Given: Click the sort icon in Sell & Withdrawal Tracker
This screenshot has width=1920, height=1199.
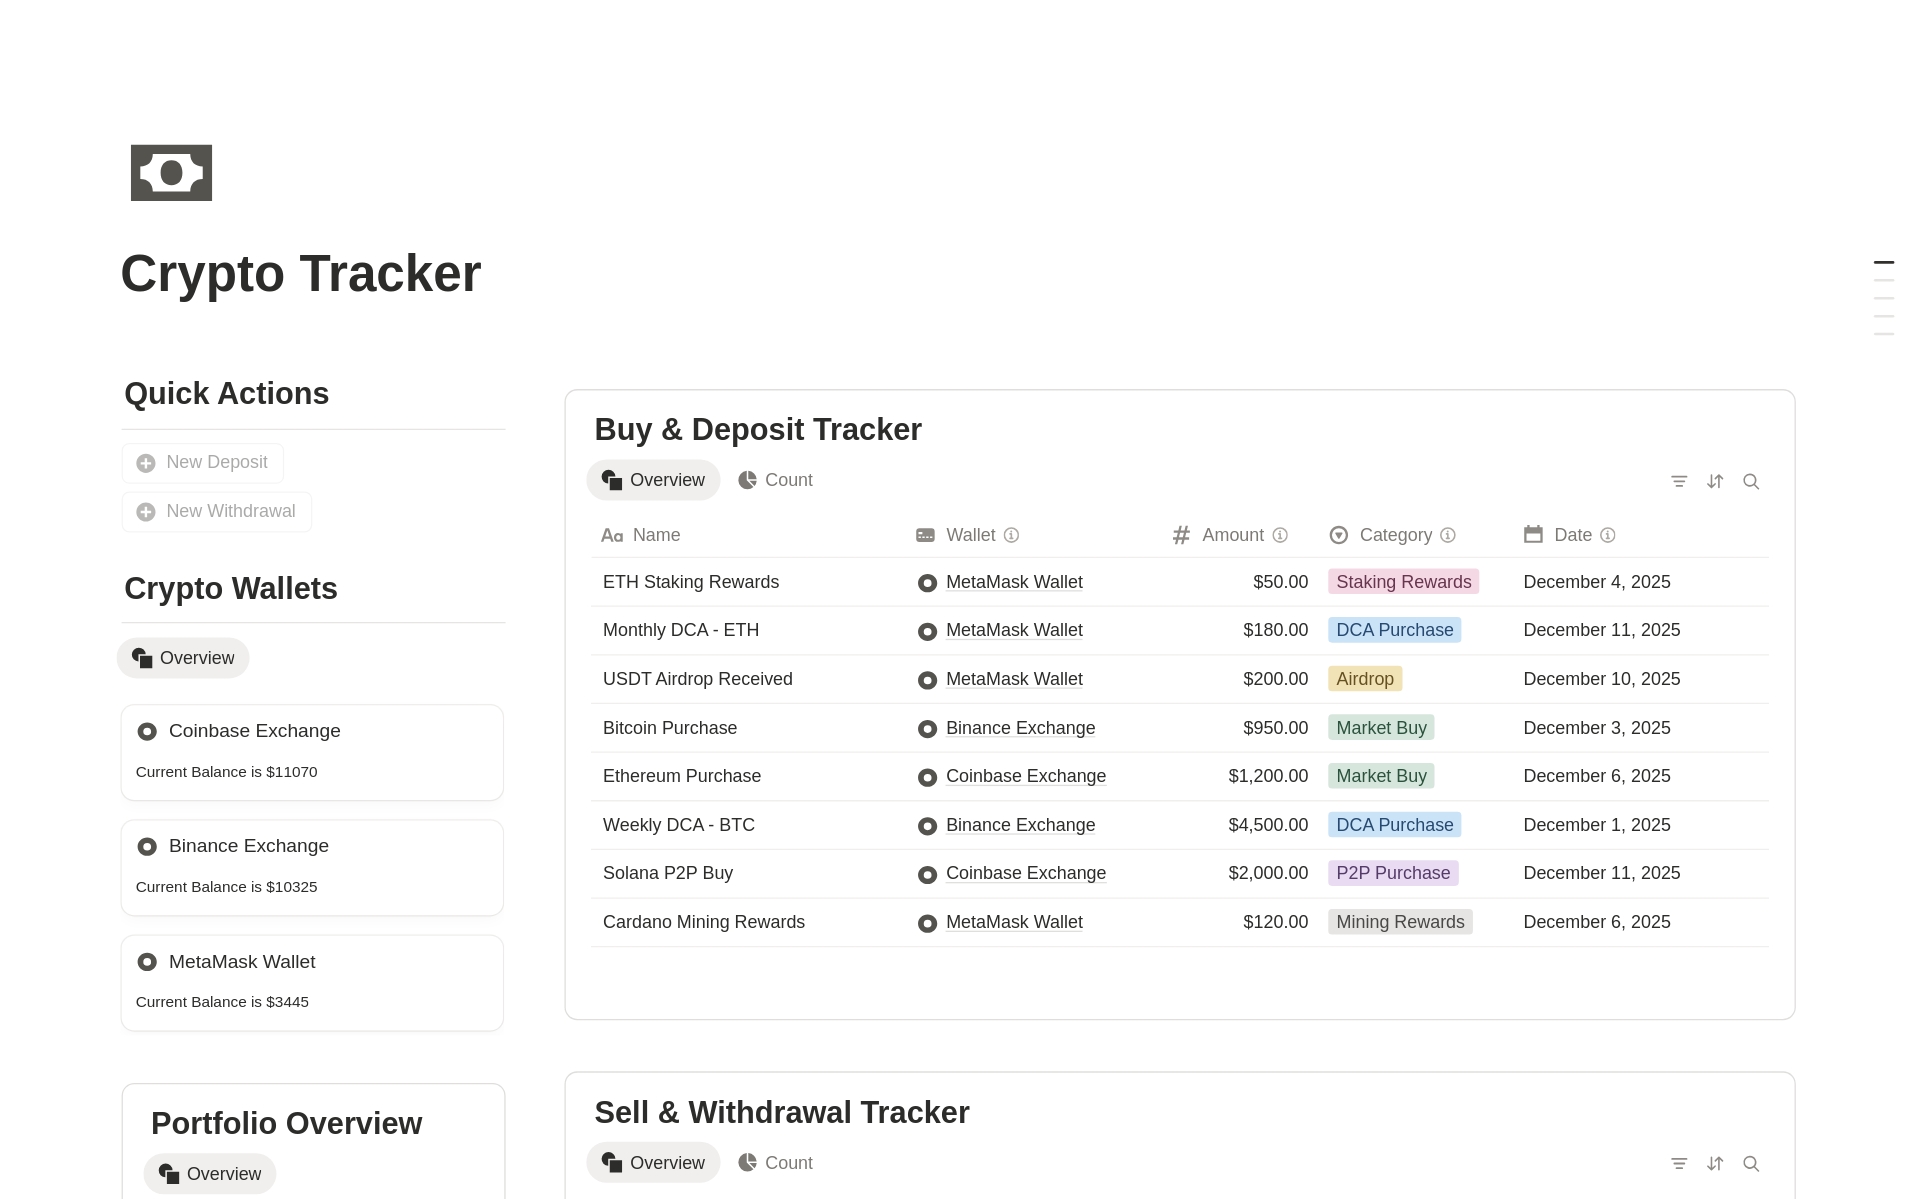Looking at the screenshot, I should (1715, 1163).
